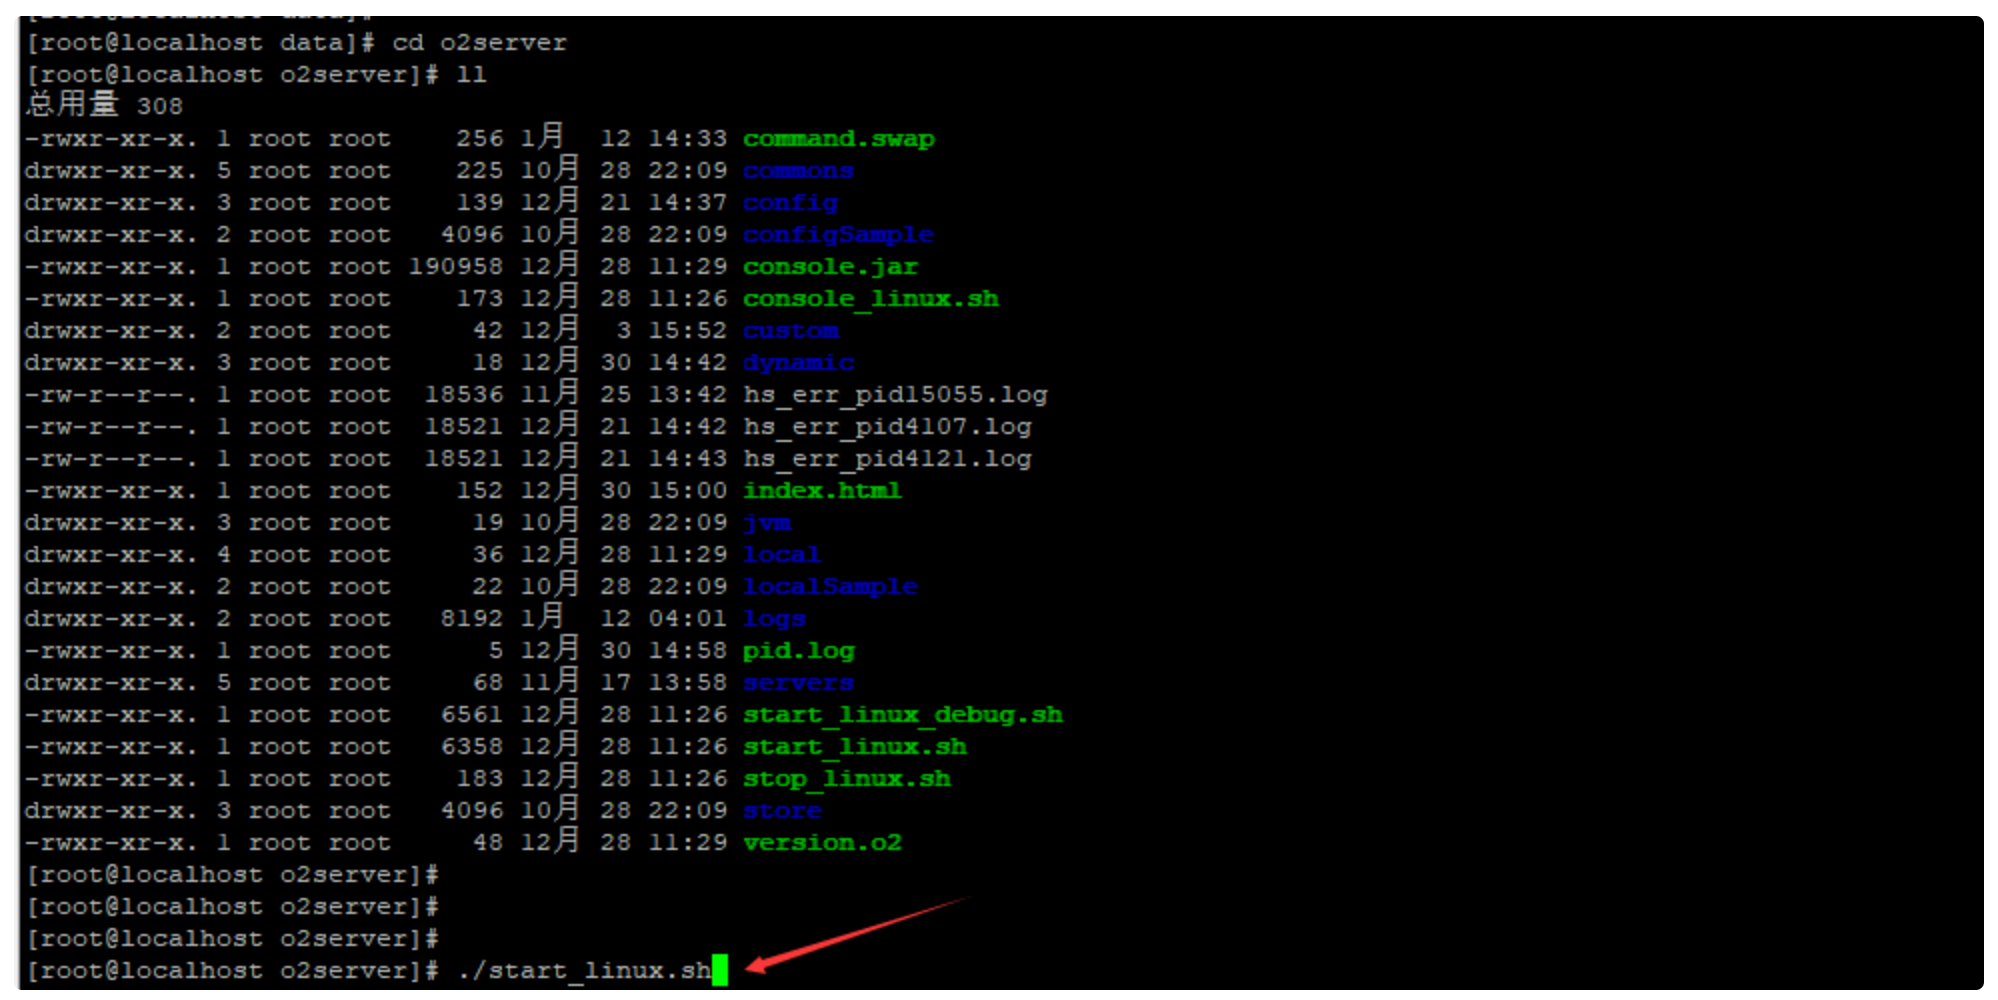
Task: Click the green cursor block after start_linux.sh
Action: click(720, 970)
